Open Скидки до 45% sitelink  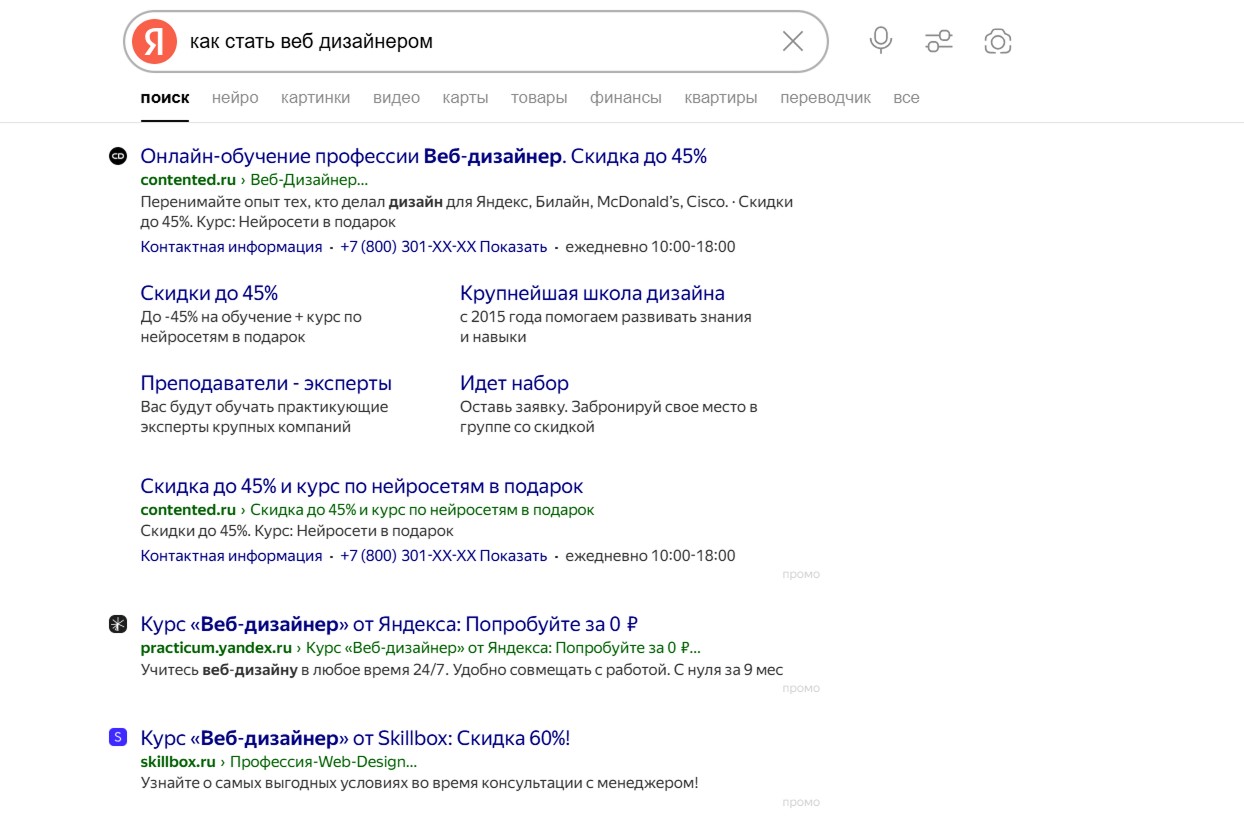point(209,293)
